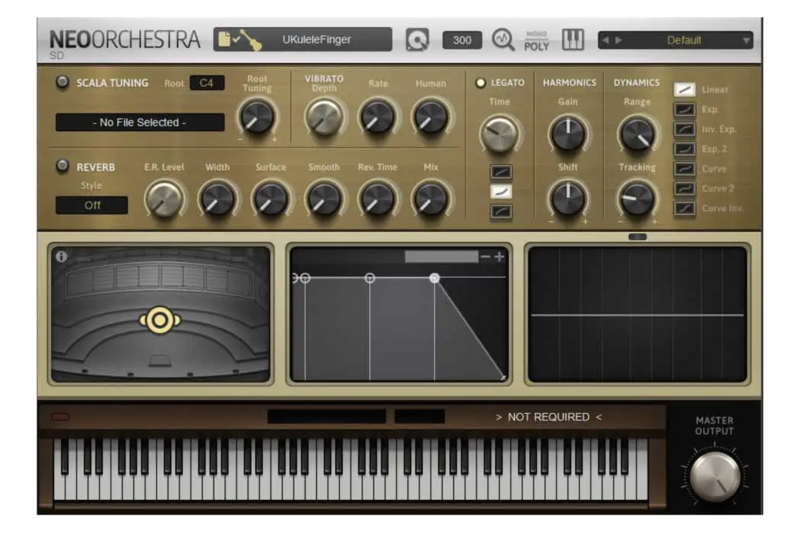Image resolution: width=800 pixels, height=533 pixels.
Task: Click the magnifier waveform icon
Action: coord(504,40)
